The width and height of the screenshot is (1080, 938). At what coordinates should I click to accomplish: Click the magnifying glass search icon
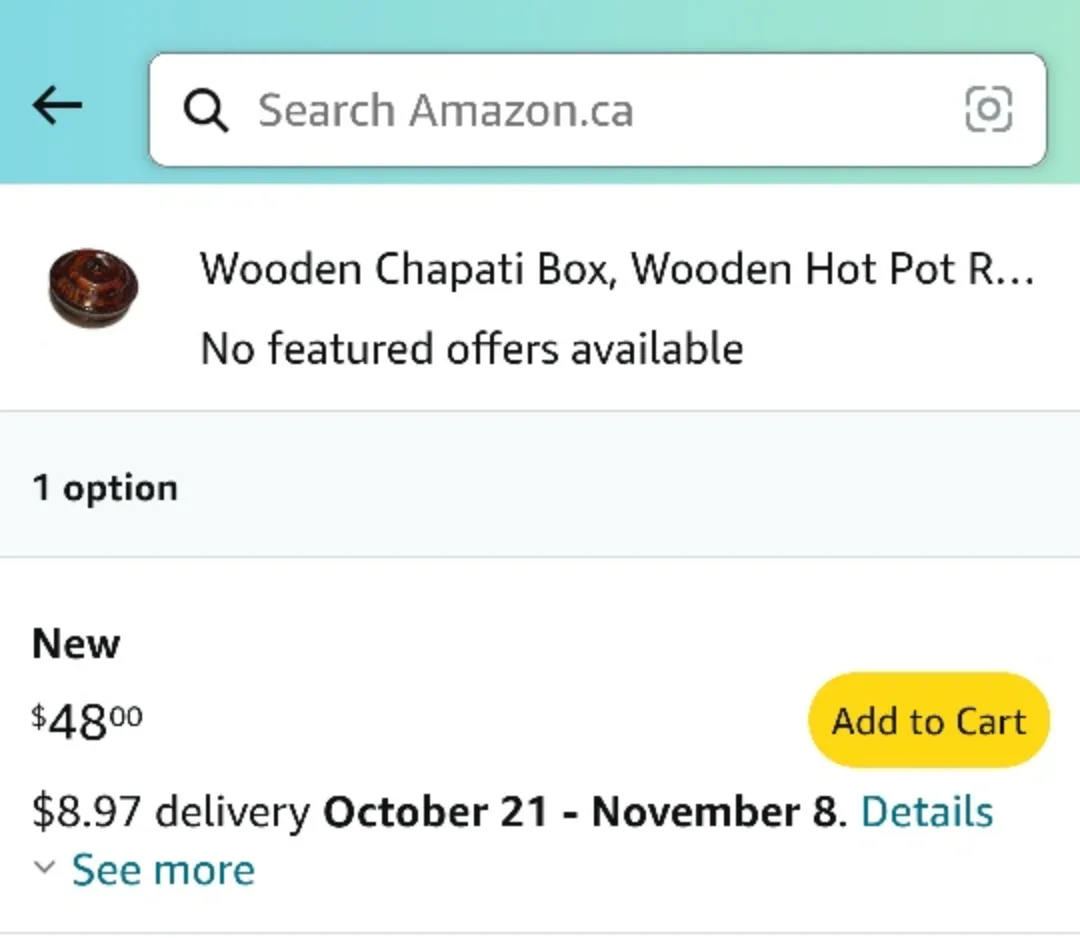206,110
